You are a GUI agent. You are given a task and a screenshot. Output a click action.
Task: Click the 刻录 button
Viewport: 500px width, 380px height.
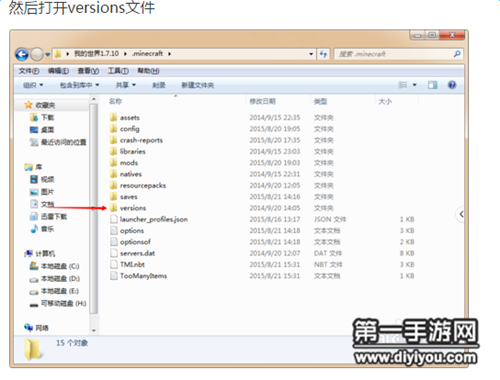[159, 85]
